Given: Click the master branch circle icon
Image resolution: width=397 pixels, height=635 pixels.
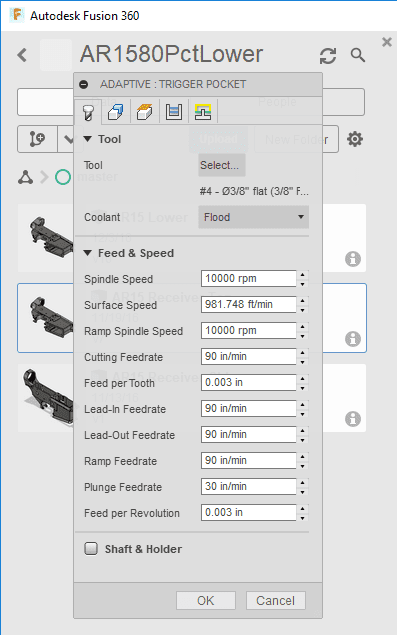Looking at the screenshot, I should [63, 177].
